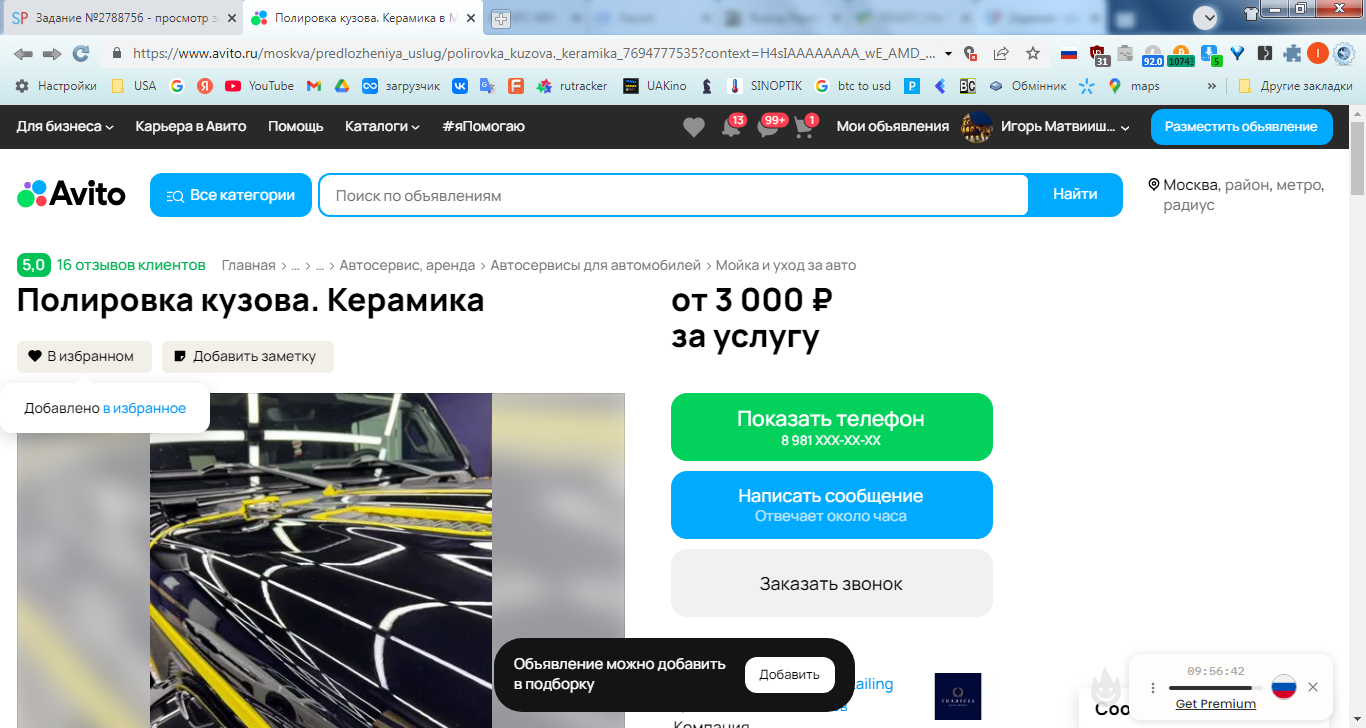This screenshot has width=1366, height=728.
Task: Click Показать телефон green button
Action: [x=831, y=427]
